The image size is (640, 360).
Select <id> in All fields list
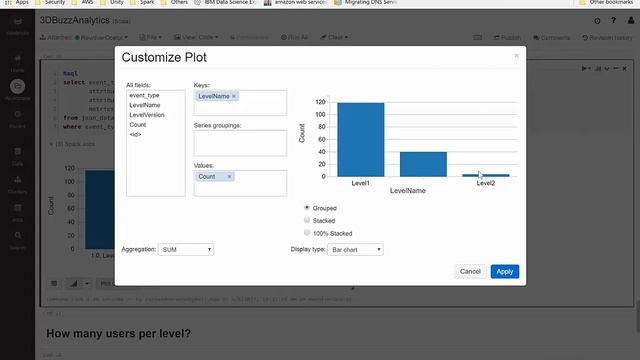click(x=135, y=134)
